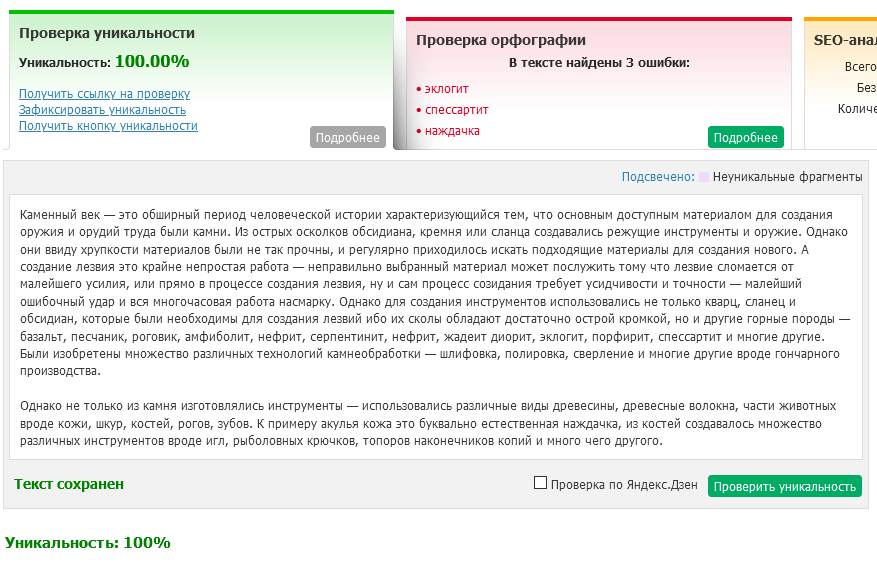Click the "Неуникальные фрагменты" legend label
The width and height of the screenshot is (877, 567).
click(x=787, y=177)
